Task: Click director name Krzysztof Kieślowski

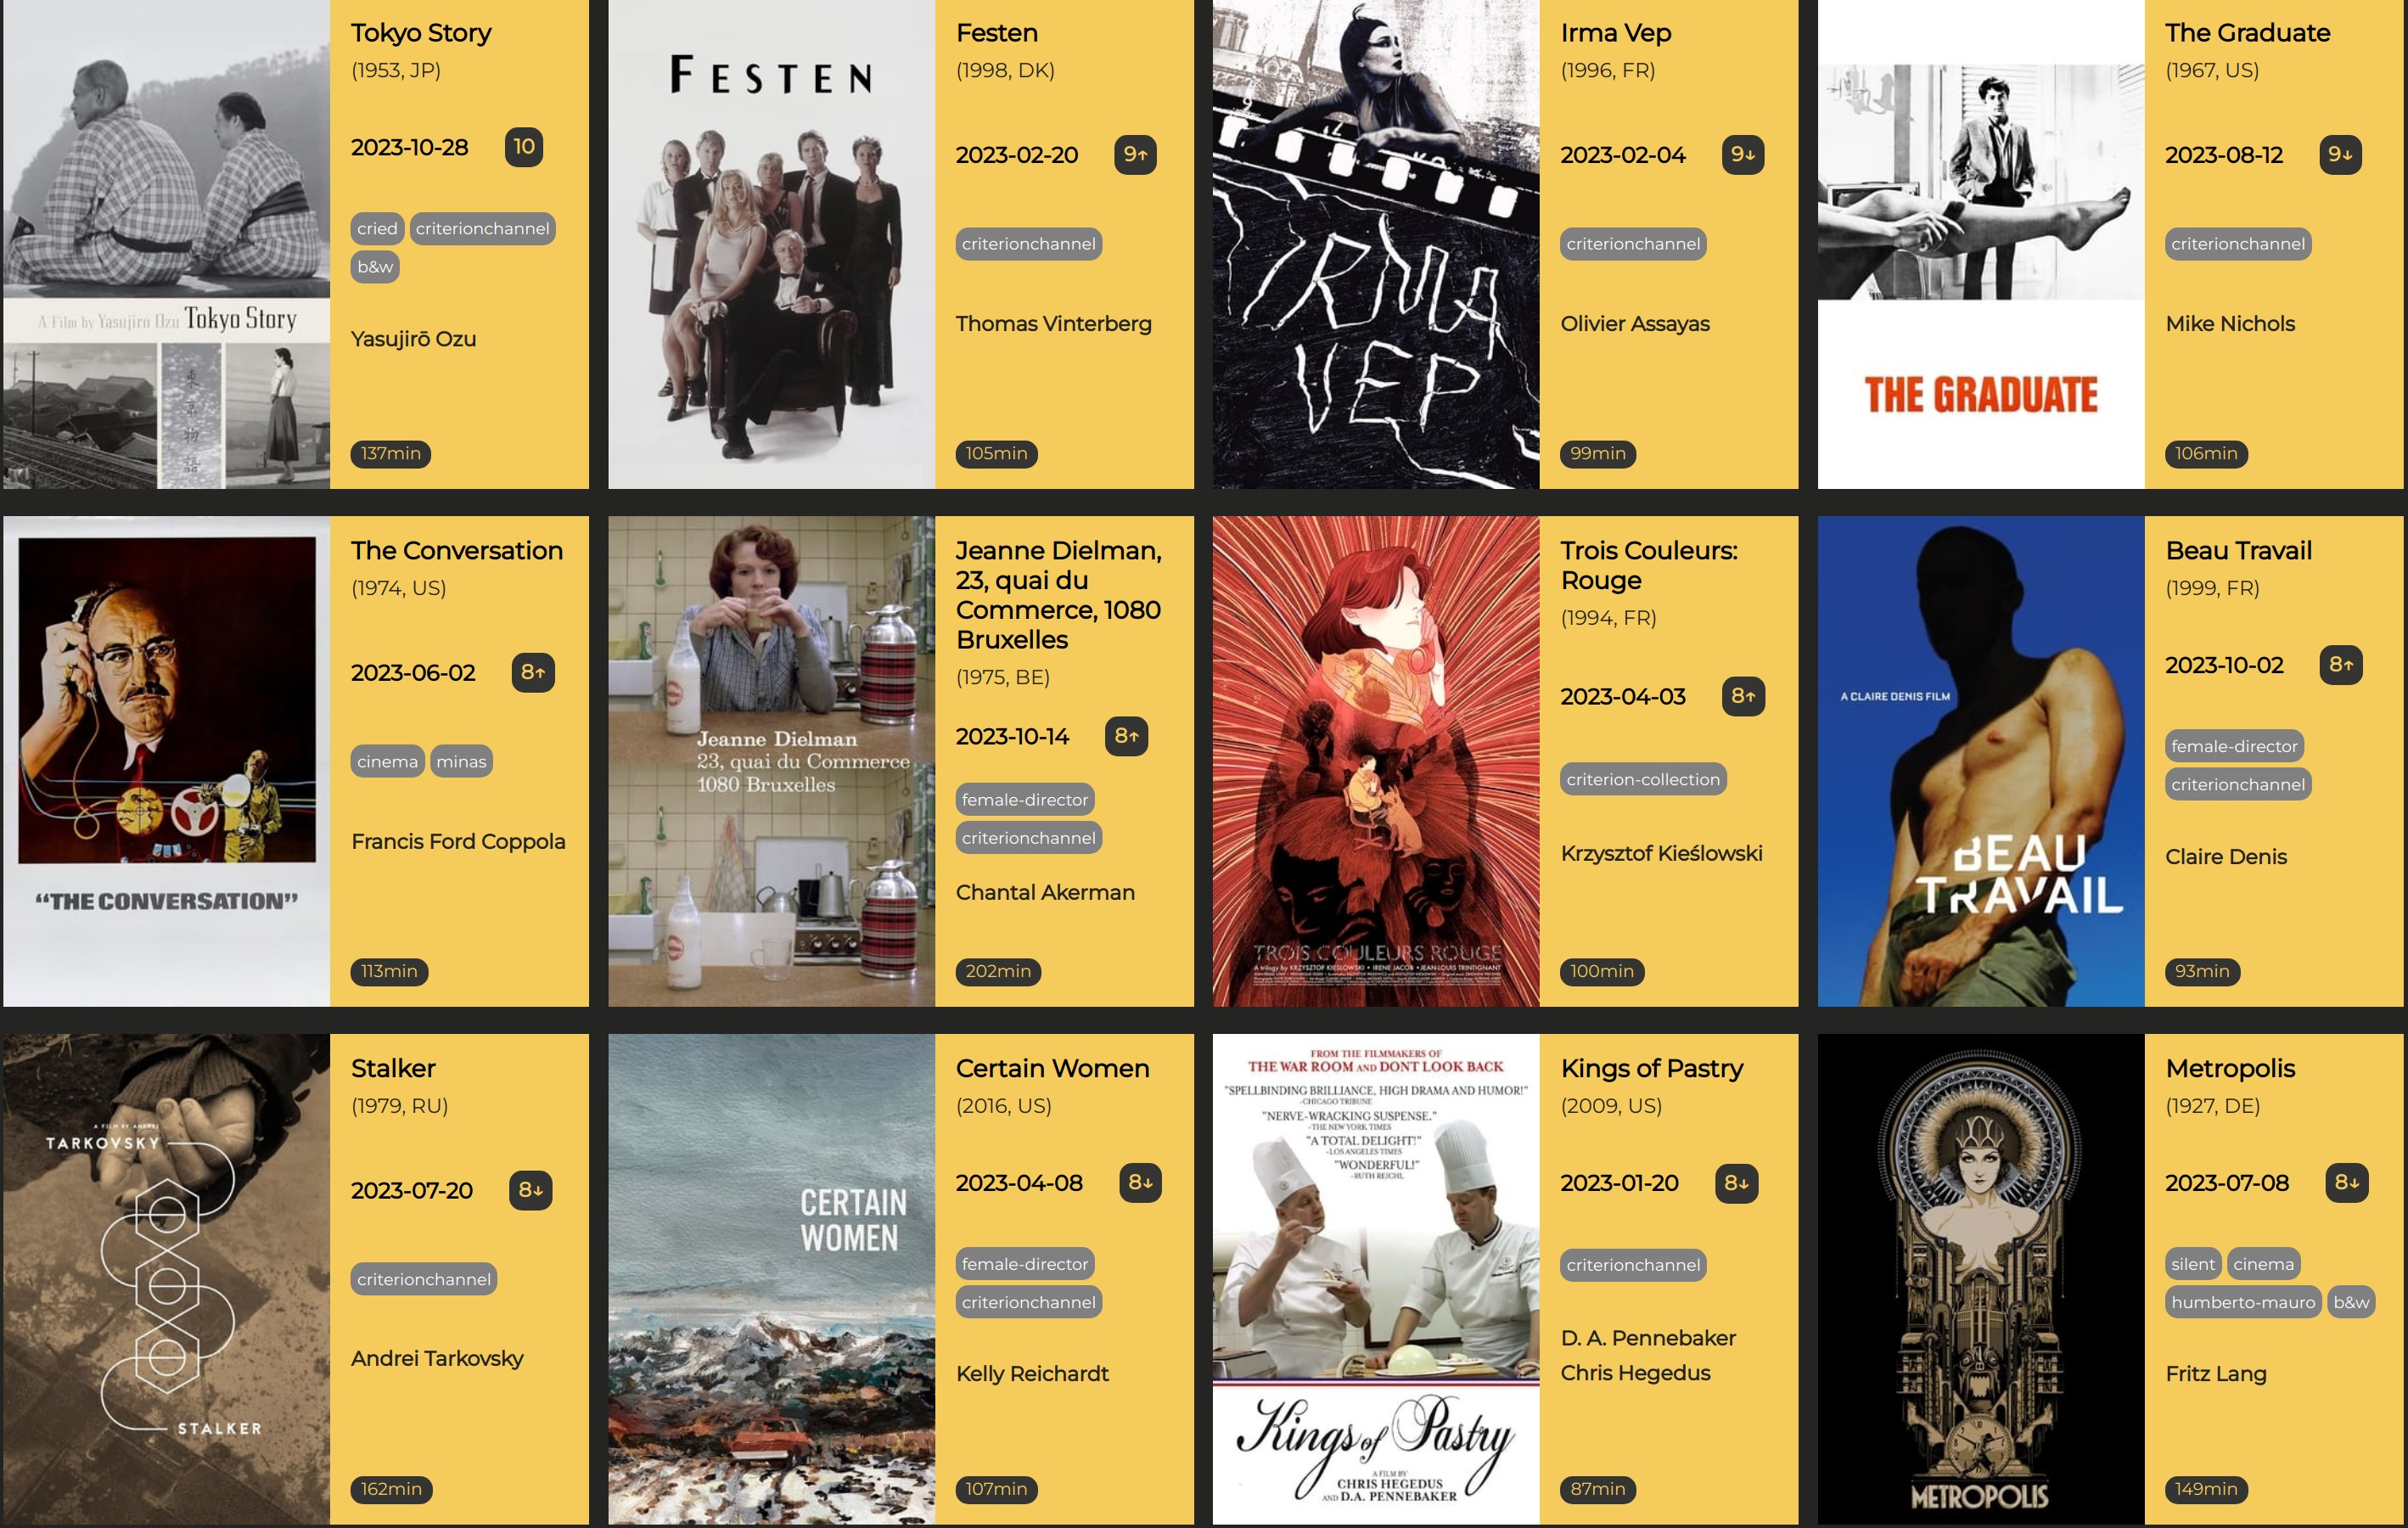Action: point(1661,854)
